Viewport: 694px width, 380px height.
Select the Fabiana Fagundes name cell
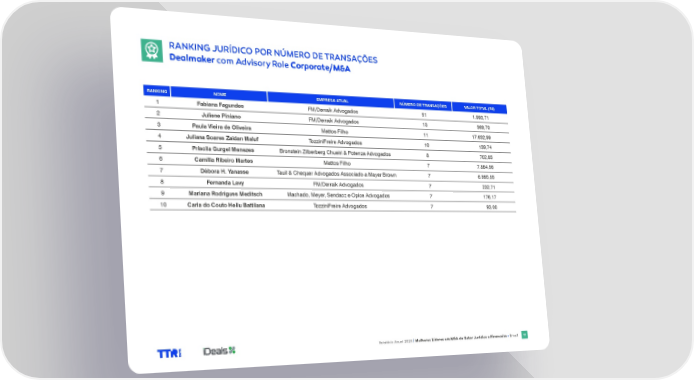[x=220, y=105]
